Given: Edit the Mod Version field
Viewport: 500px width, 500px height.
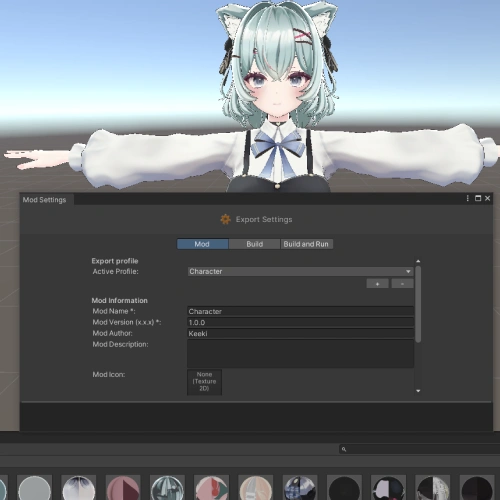Looking at the screenshot, I should (300, 322).
